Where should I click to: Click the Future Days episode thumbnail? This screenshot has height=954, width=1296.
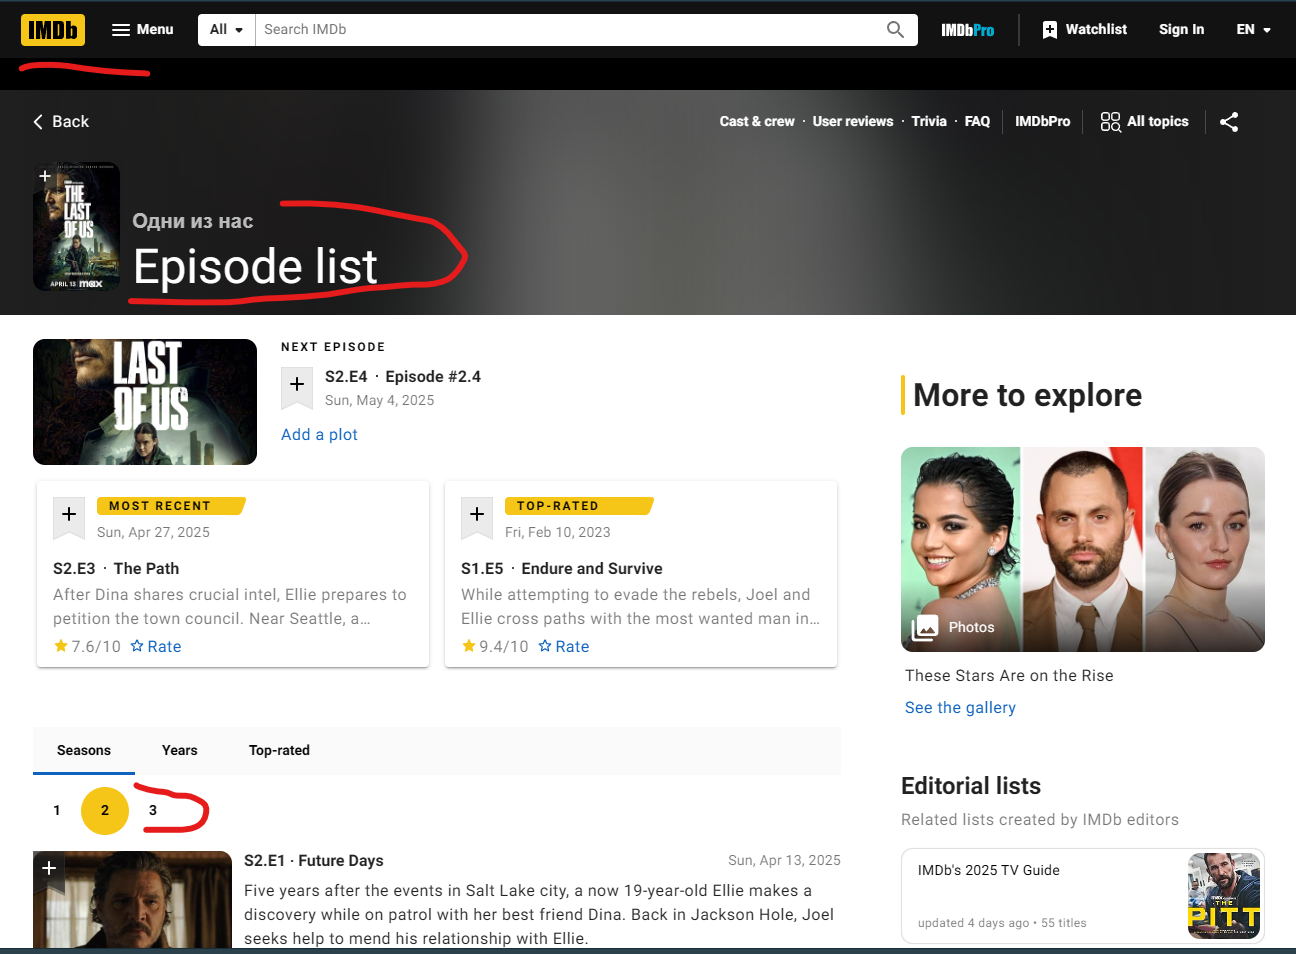(x=132, y=900)
